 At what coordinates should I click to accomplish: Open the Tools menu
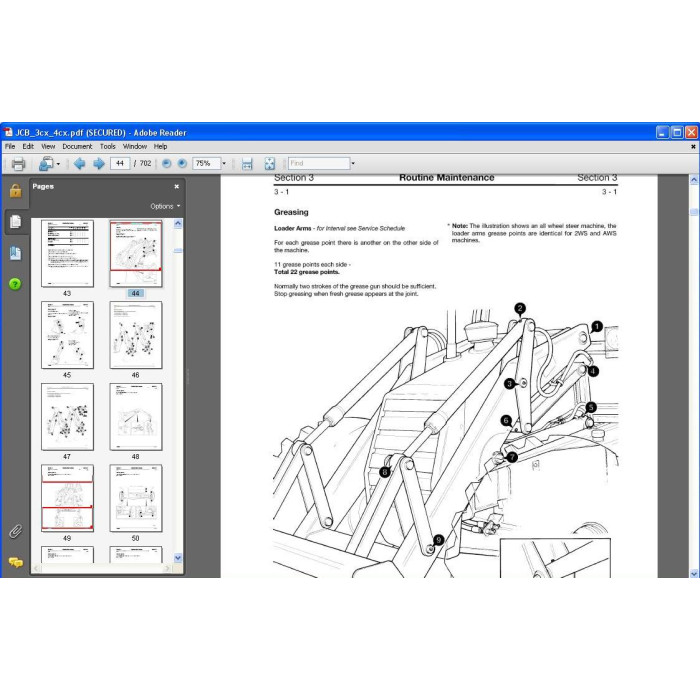tap(108, 146)
